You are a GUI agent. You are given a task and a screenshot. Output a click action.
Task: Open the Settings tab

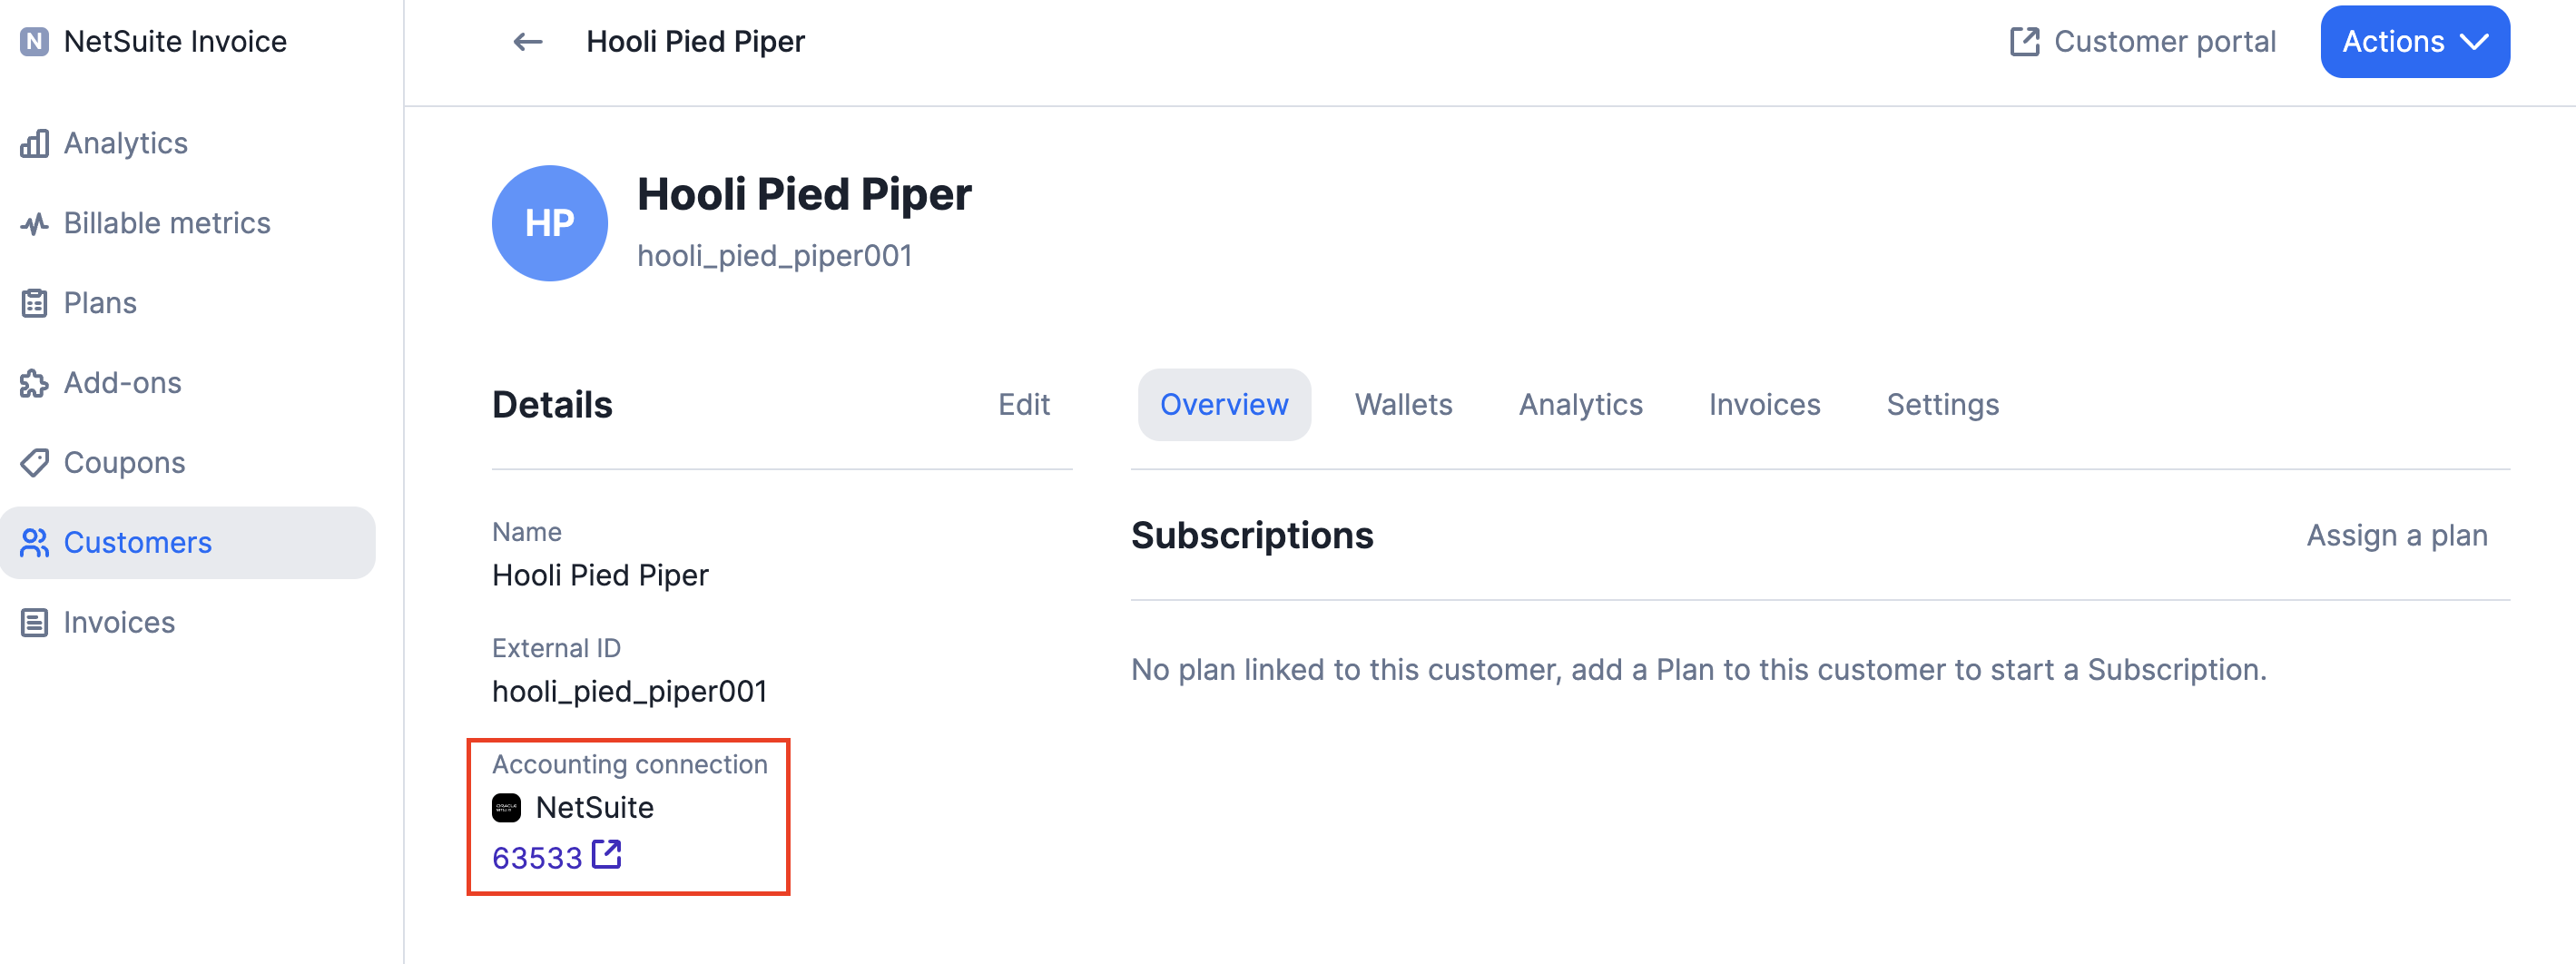[1942, 405]
